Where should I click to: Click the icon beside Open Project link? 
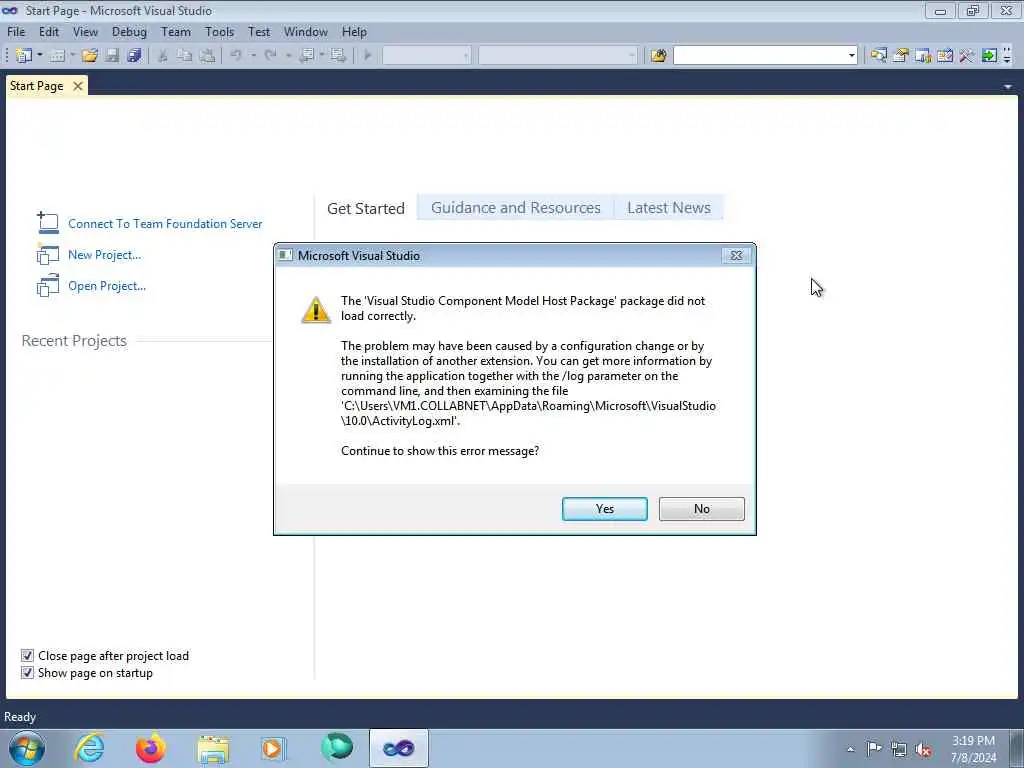click(48, 285)
